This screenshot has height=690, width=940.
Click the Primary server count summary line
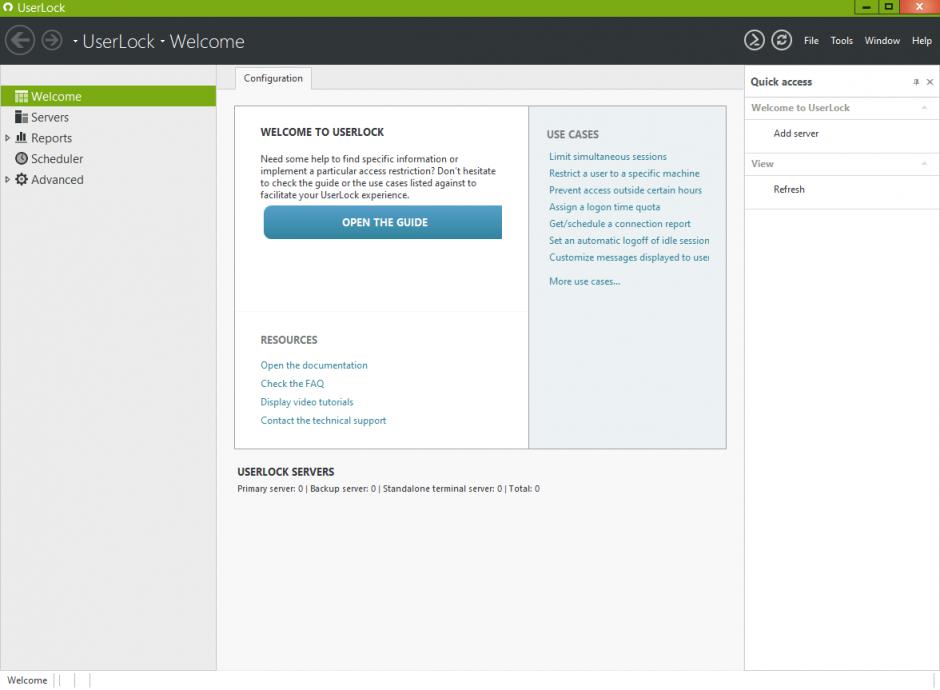click(388, 489)
